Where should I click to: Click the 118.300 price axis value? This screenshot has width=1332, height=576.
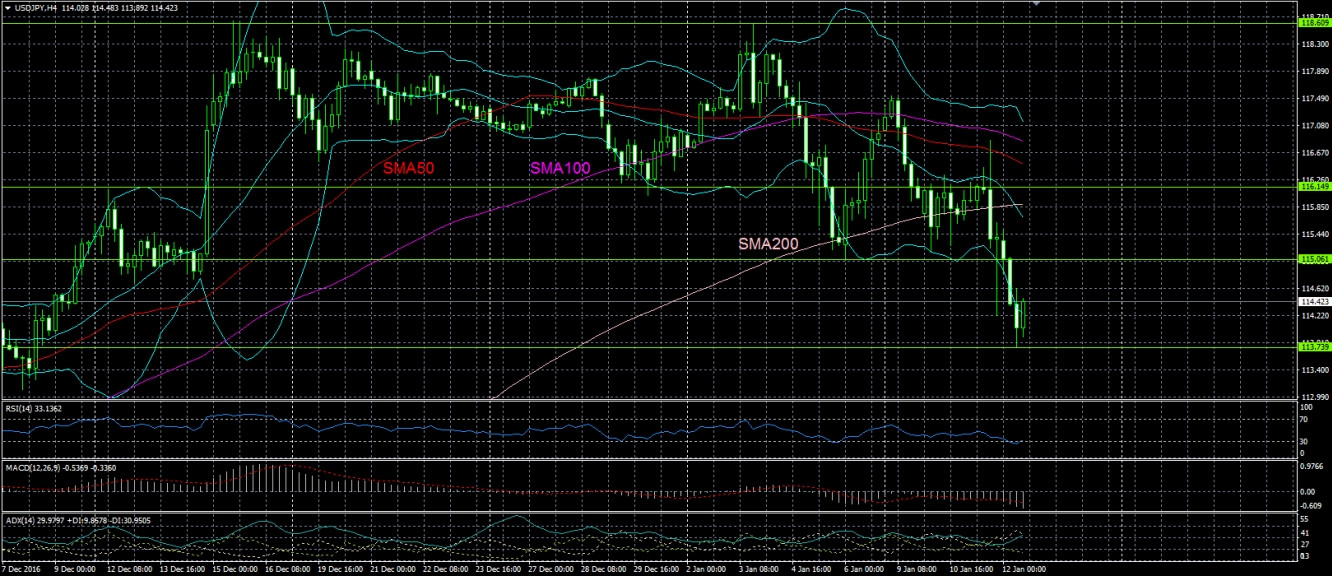pos(1314,45)
